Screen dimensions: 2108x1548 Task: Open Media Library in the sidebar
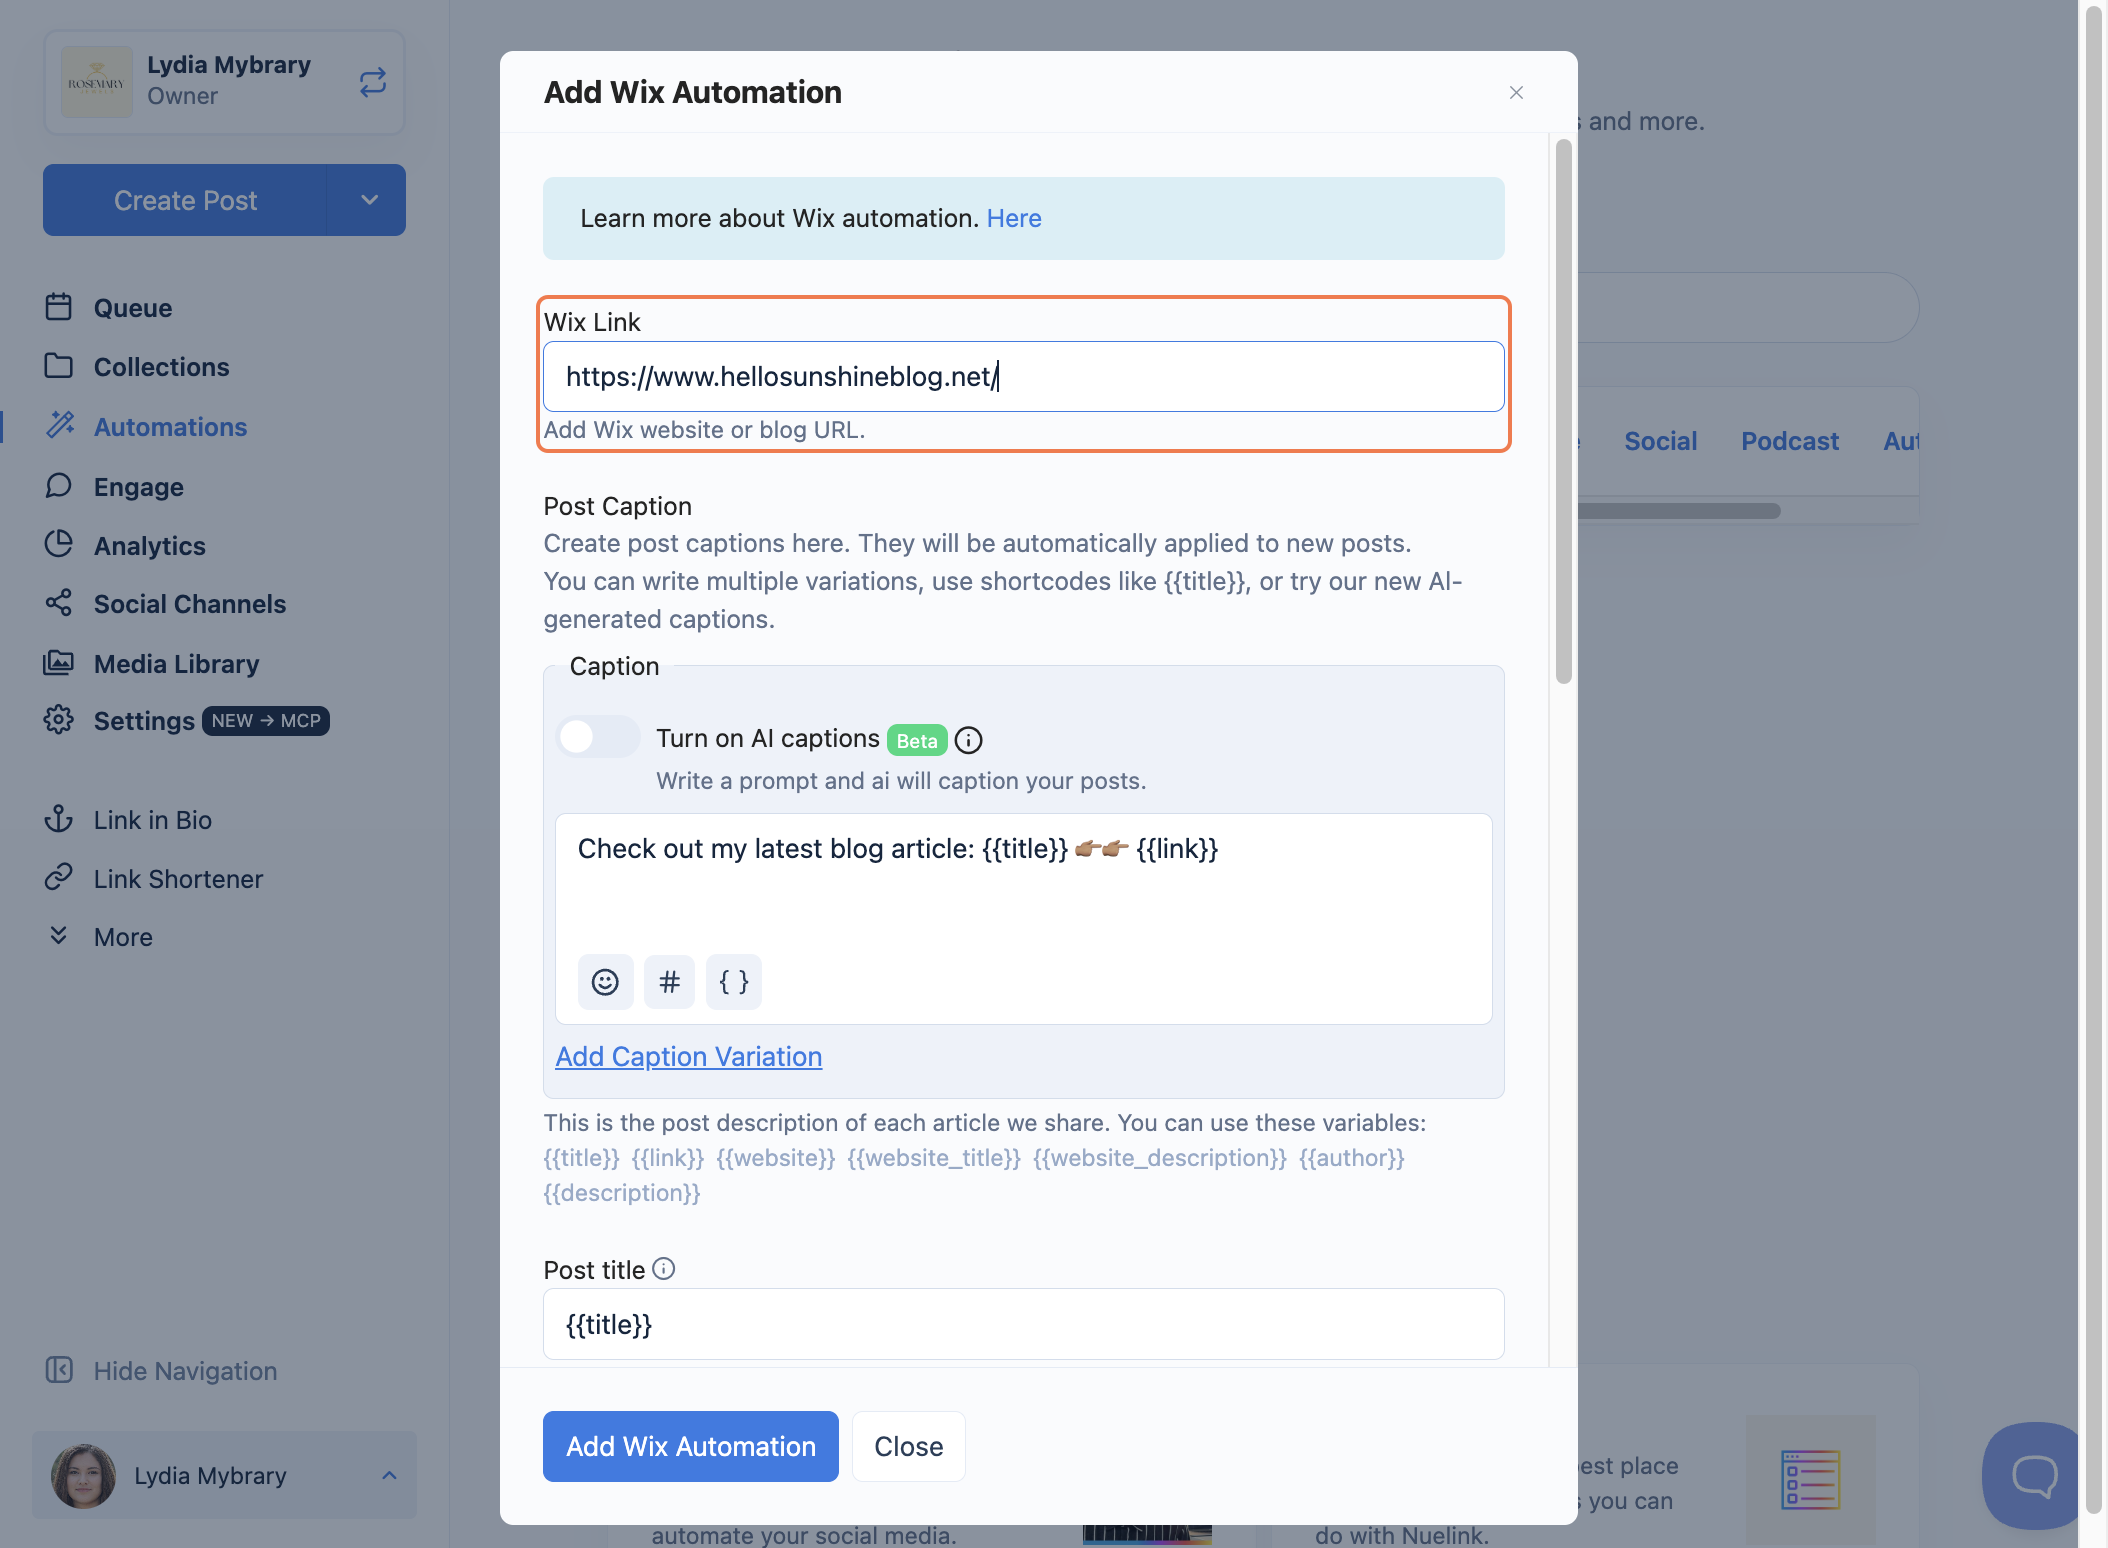tap(177, 664)
